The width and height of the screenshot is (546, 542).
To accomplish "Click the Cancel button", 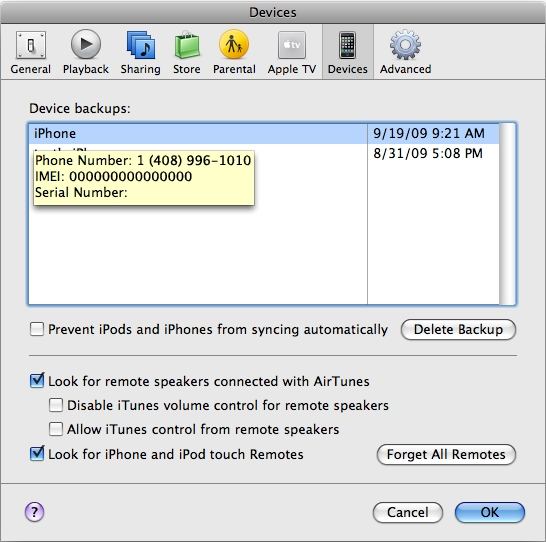I will coord(408,512).
